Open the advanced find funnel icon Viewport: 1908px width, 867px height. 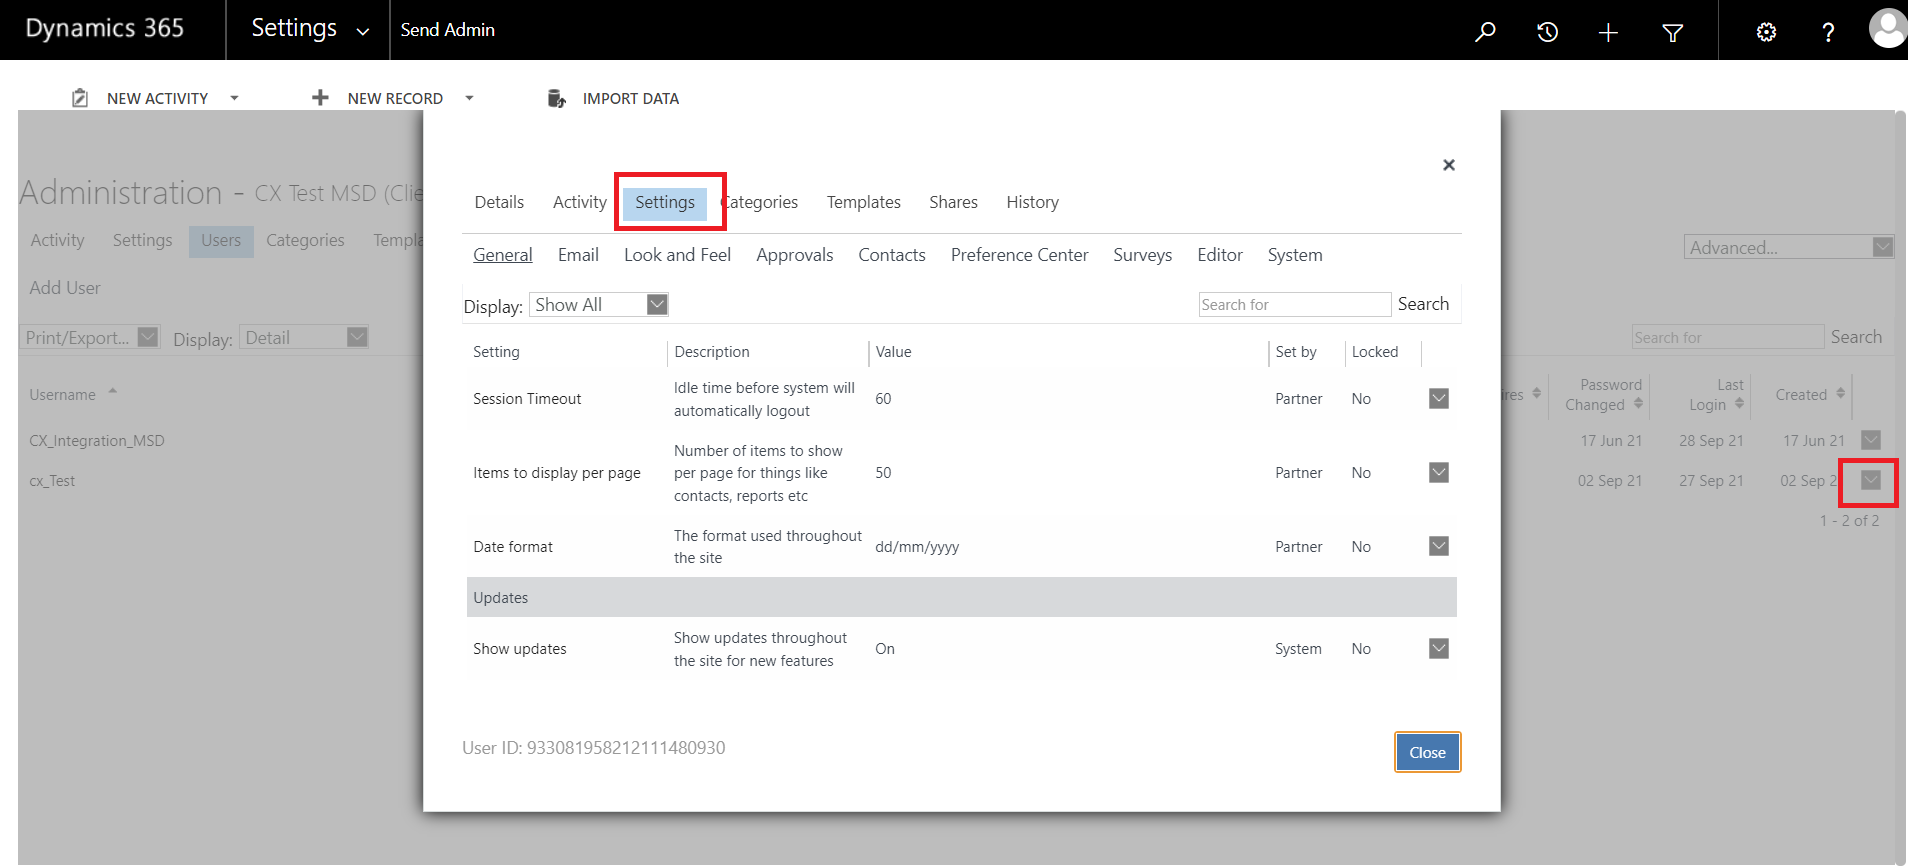pyautogui.click(x=1672, y=33)
